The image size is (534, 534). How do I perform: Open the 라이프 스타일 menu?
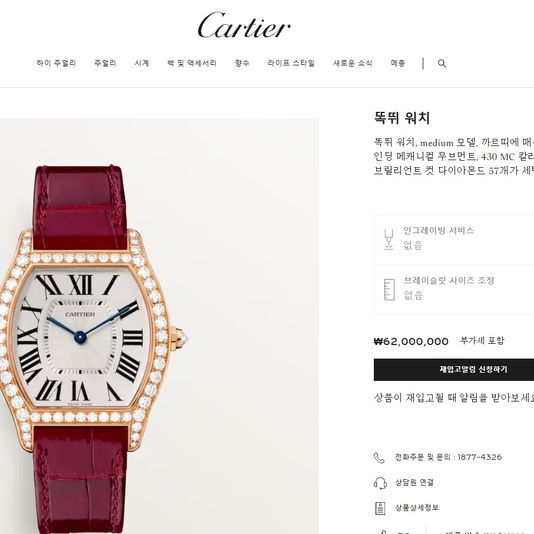coord(291,63)
